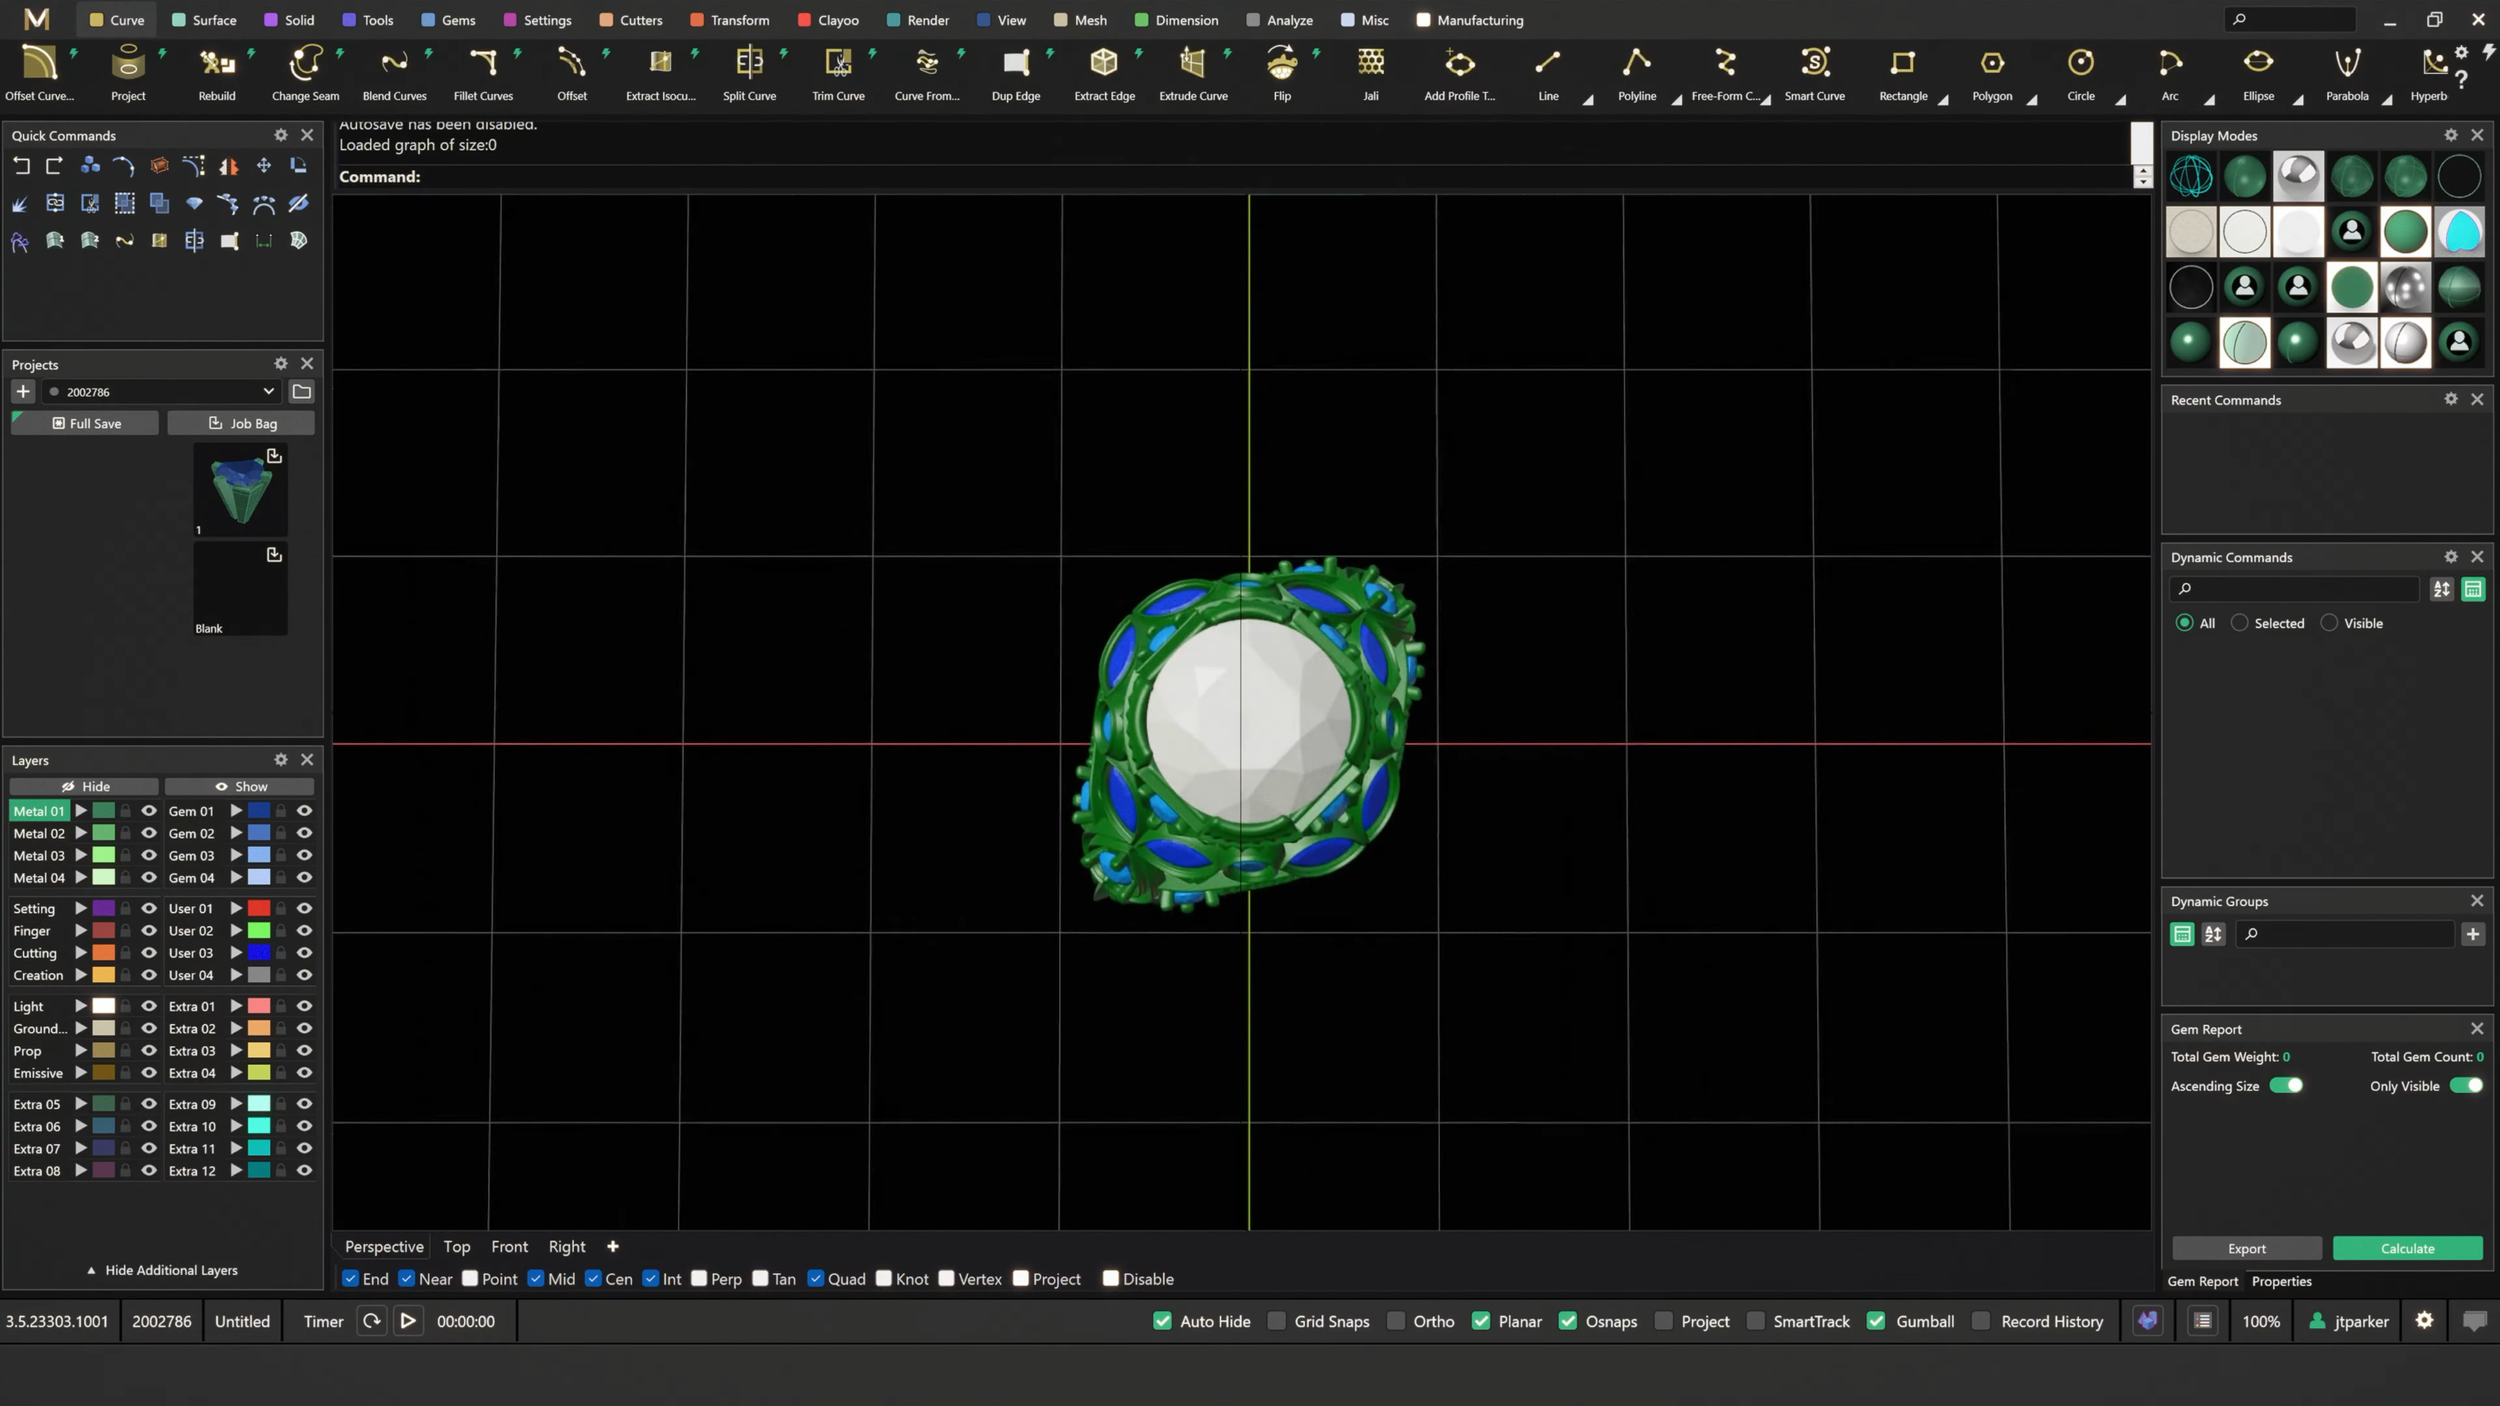
Task: Open projects folder icon
Action: pos(301,392)
